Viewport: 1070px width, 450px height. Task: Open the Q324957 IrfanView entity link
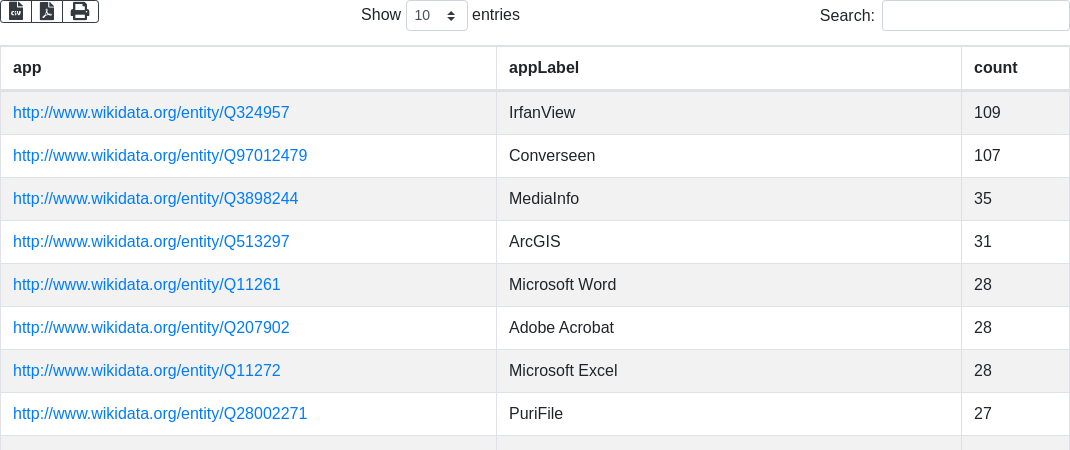pos(151,113)
